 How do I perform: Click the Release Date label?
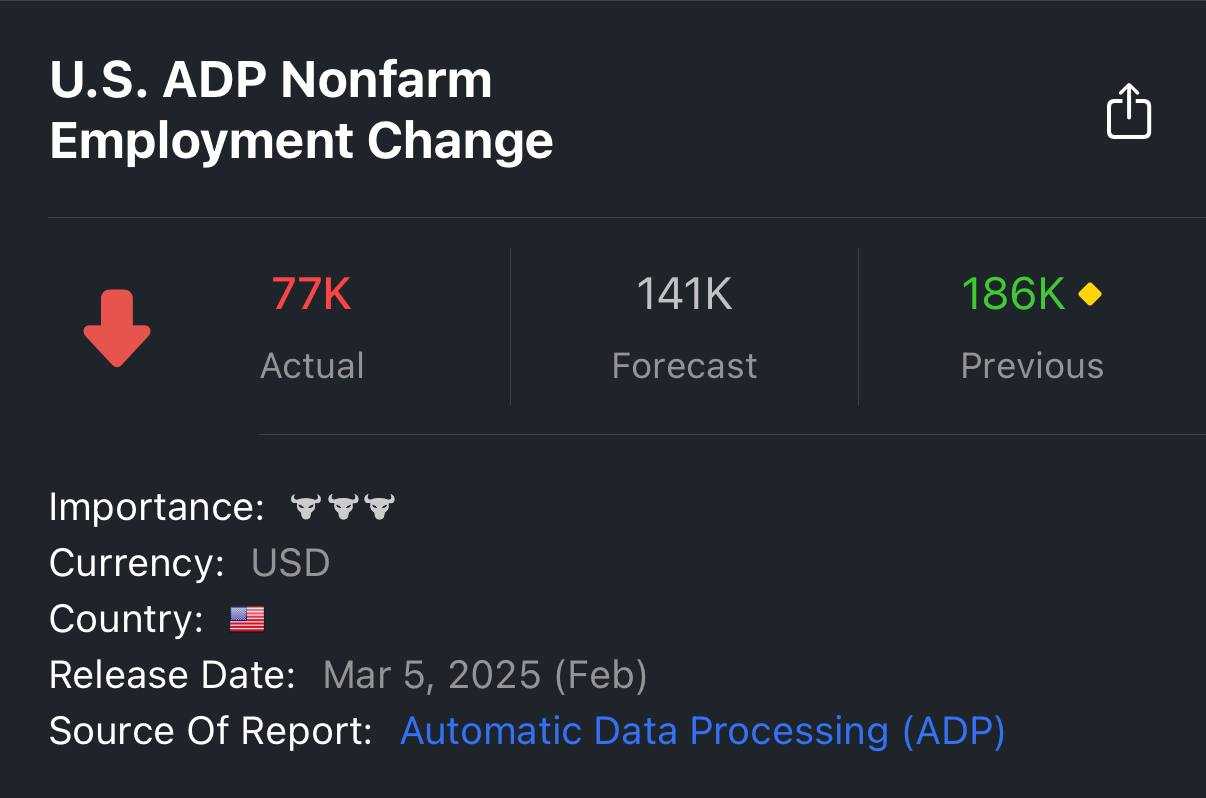(x=172, y=676)
